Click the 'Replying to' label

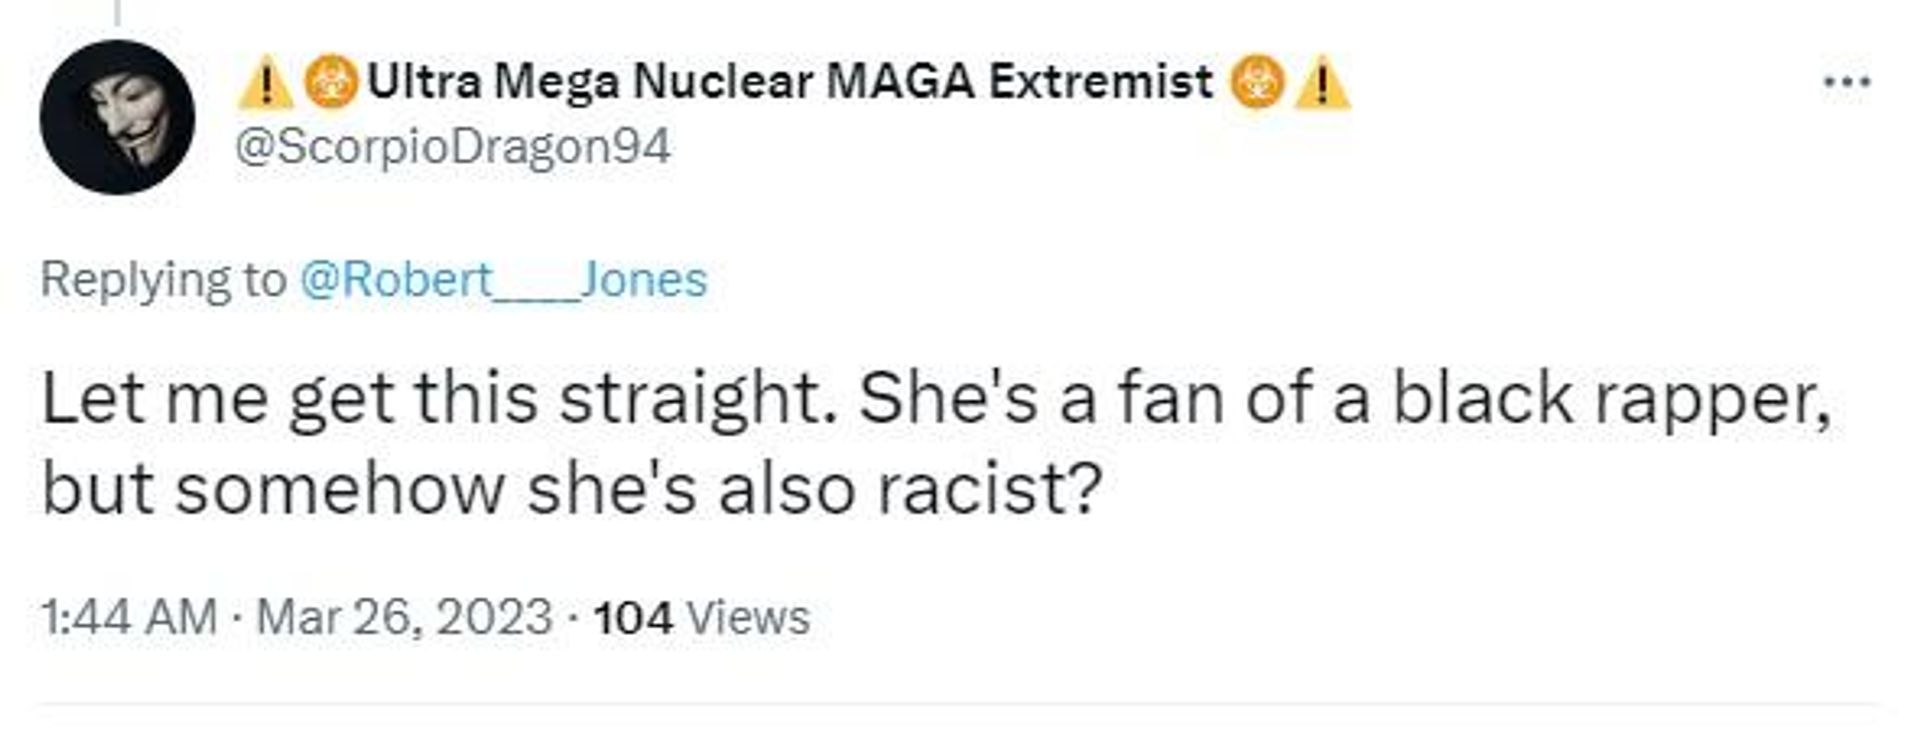tap(163, 280)
